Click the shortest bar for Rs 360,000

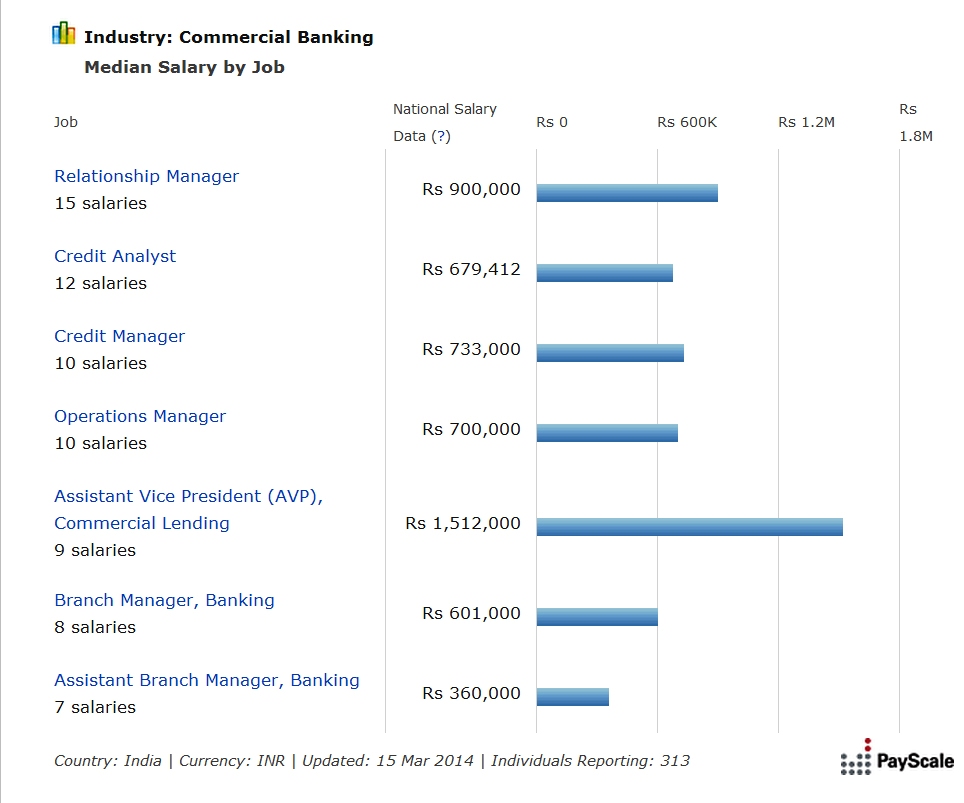coord(572,697)
